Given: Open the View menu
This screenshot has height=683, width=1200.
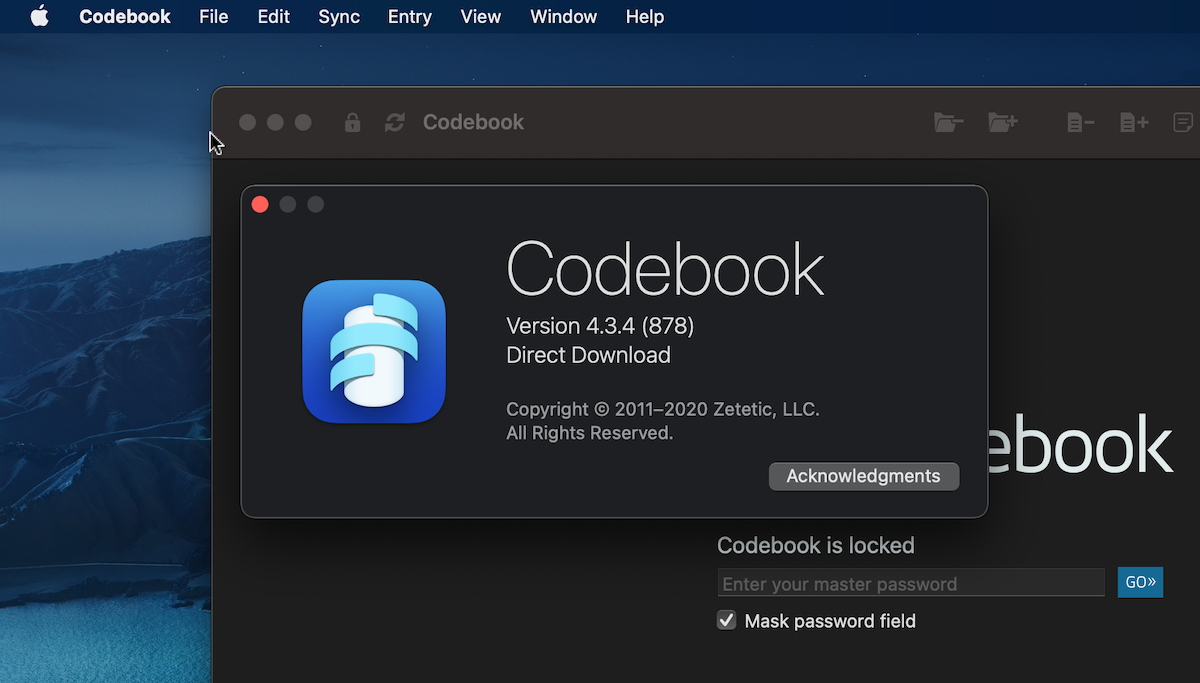Looking at the screenshot, I should pyautogui.click(x=481, y=17).
